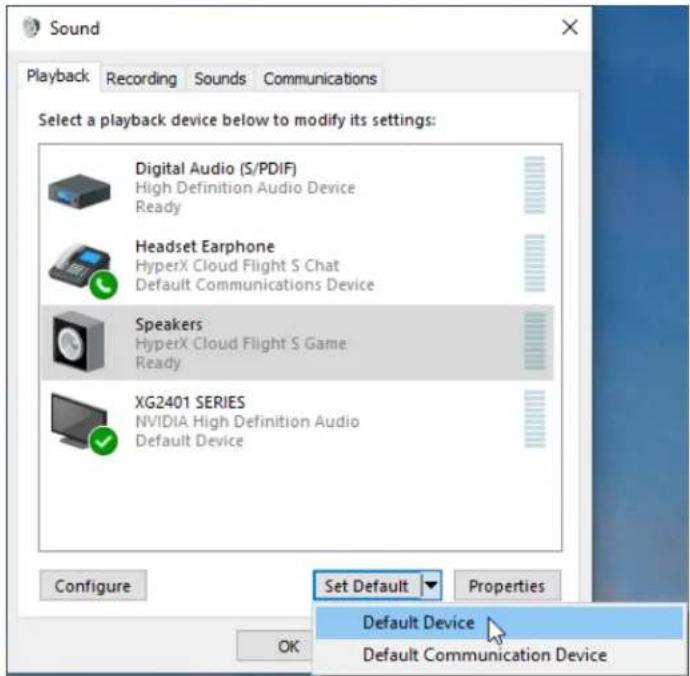Select the 'XG2401 SERIES' device name
The height and width of the screenshot is (676, 690).
tap(190, 402)
